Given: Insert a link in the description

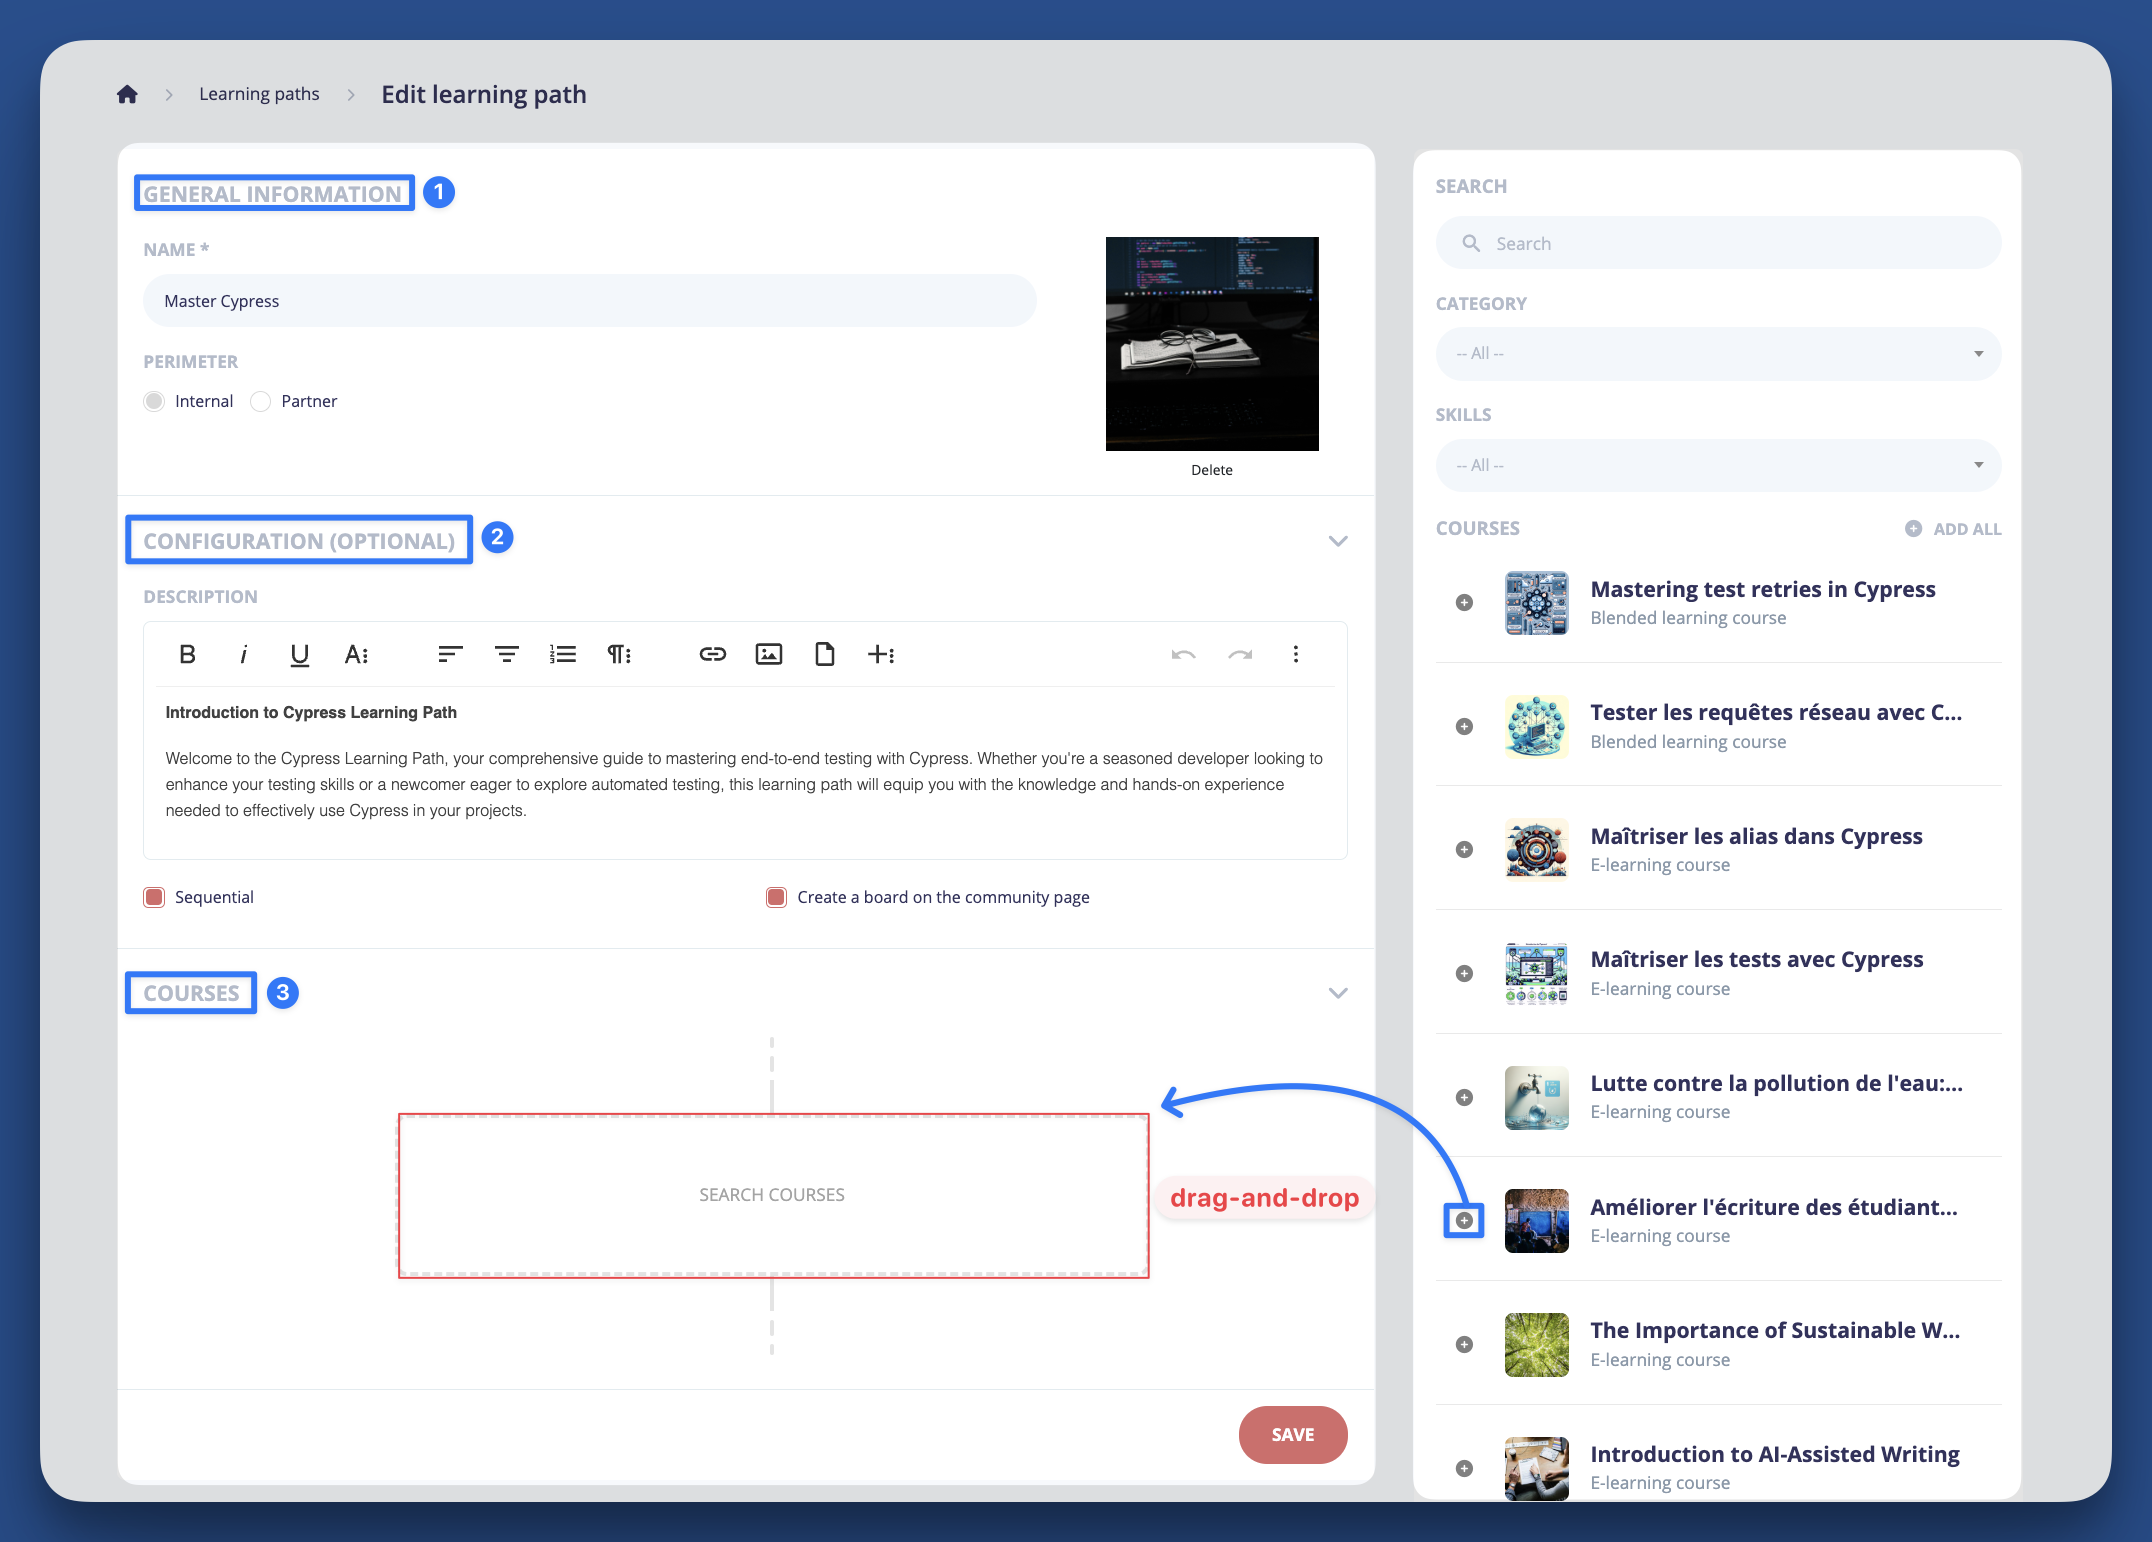Looking at the screenshot, I should (712, 654).
